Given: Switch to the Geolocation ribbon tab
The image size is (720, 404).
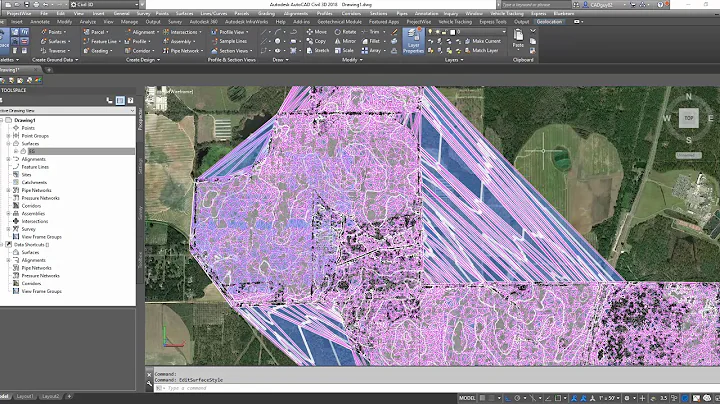Looking at the screenshot, I should tap(549, 22).
